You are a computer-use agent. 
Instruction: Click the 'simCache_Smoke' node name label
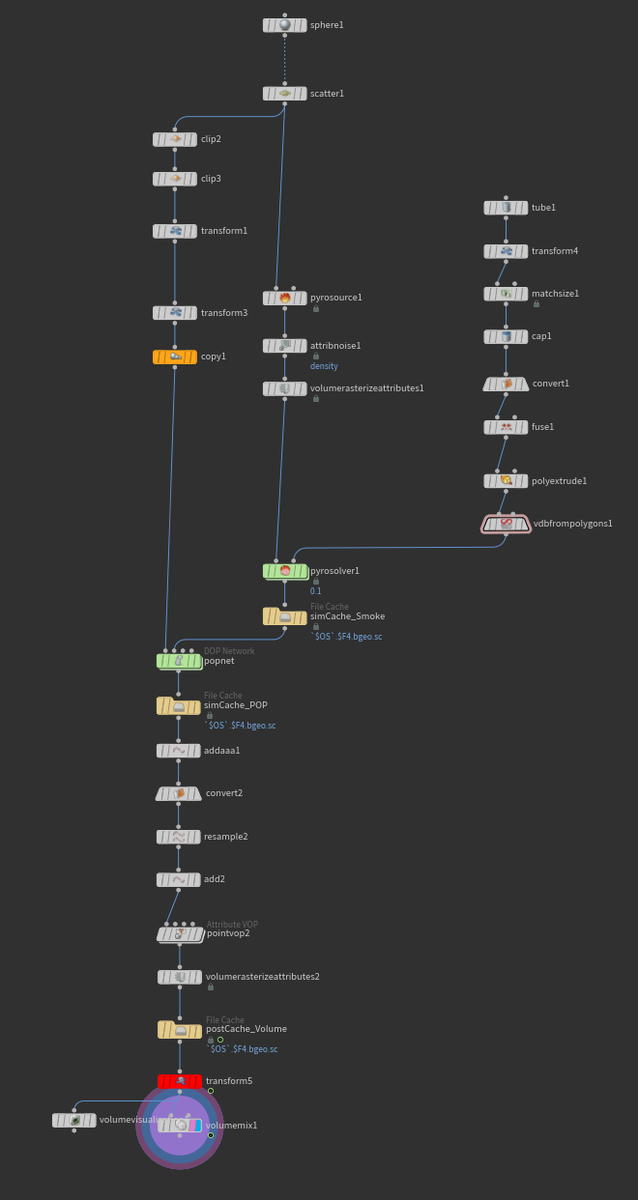pos(347,617)
